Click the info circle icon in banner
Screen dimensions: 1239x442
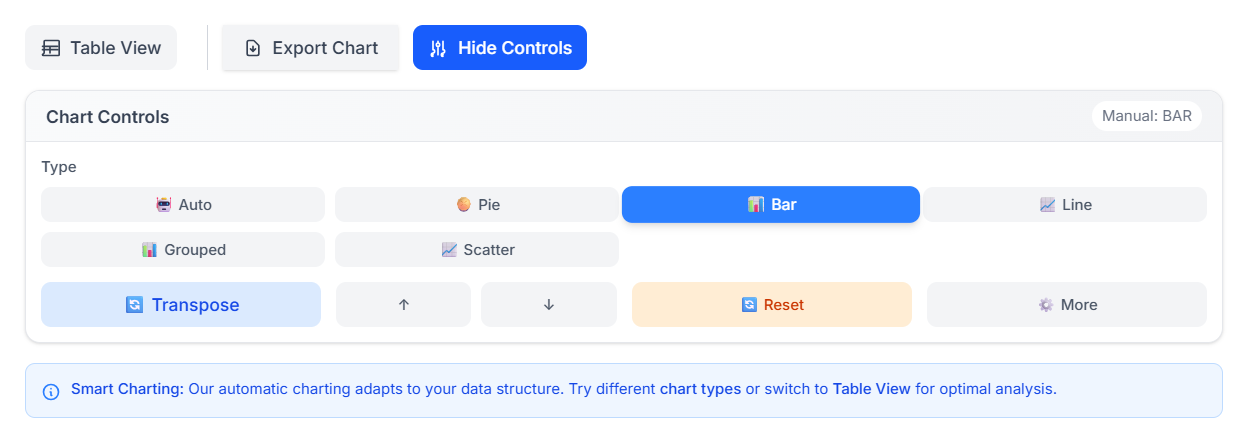coord(51,391)
